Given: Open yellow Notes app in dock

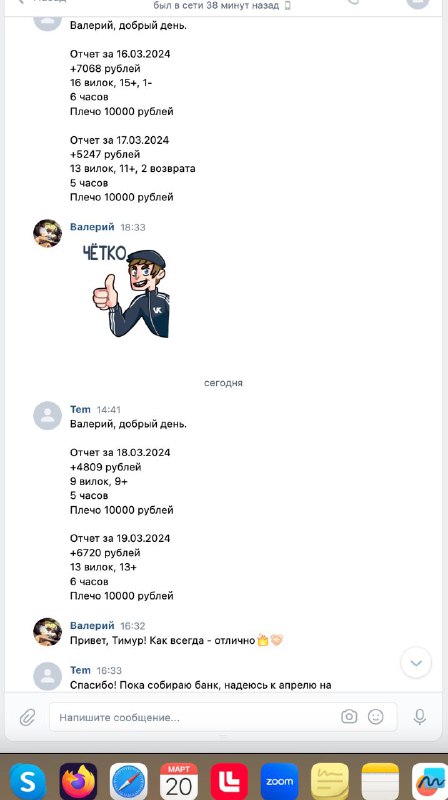Looking at the screenshot, I should pyautogui.click(x=380, y=781).
